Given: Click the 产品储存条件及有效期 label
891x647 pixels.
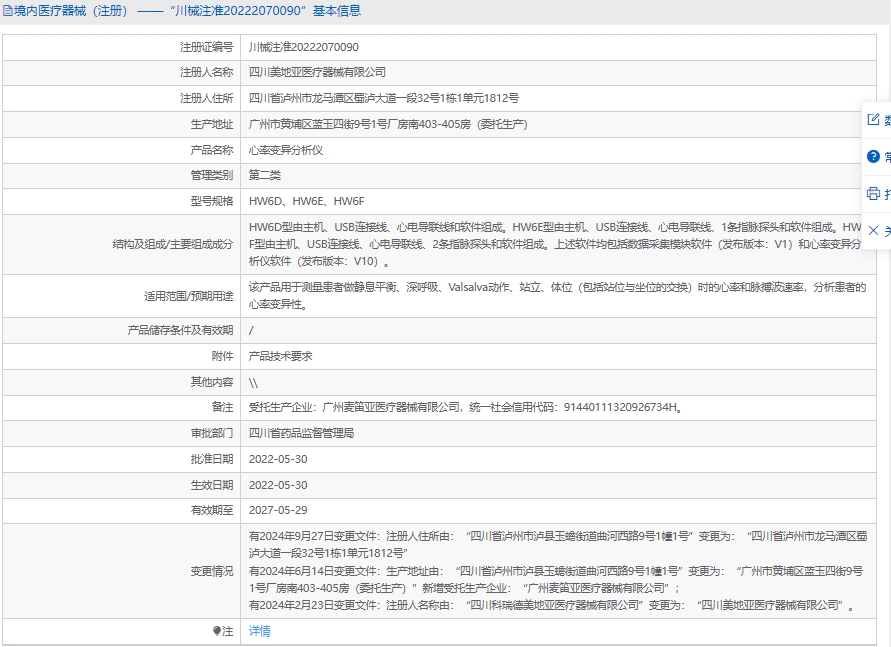Looking at the screenshot, I should pyautogui.click(x=181, y=330).
